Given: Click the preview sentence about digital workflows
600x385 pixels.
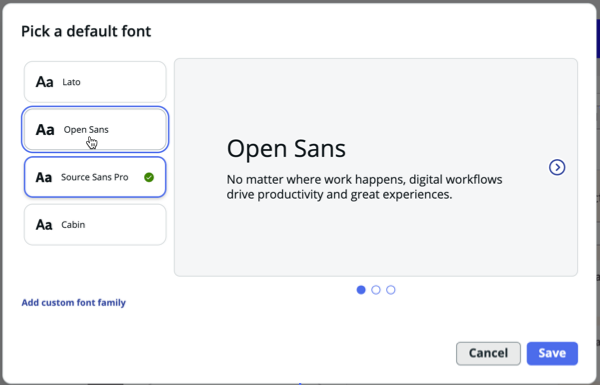Looking at the screenshot, I should (364, 187).
